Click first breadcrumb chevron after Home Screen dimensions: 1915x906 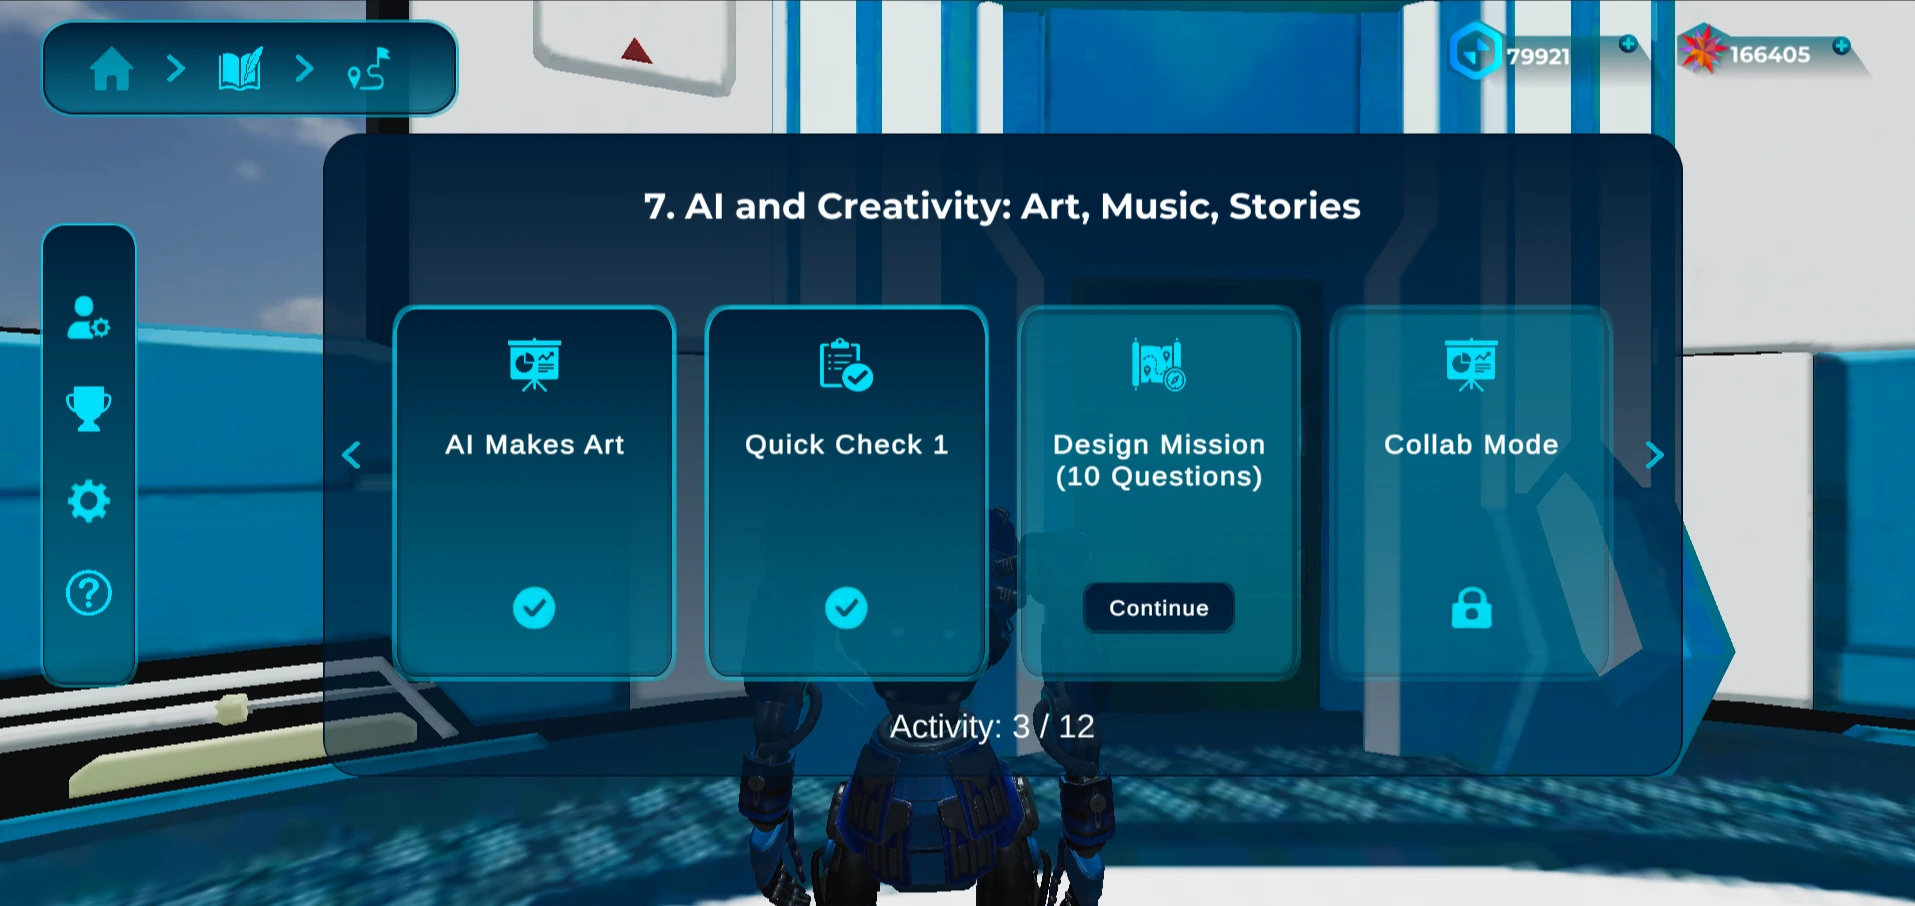pyautogui.click(x=176, y=69)
